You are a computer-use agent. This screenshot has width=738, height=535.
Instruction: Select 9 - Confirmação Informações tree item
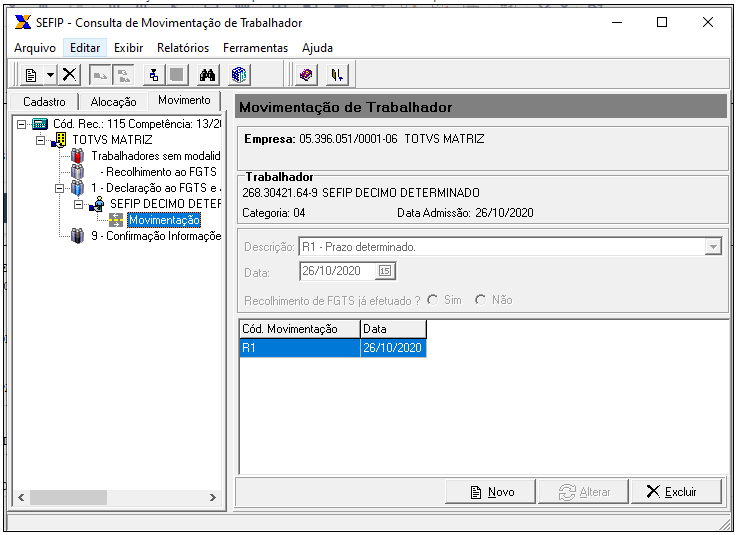coord(156,236)
